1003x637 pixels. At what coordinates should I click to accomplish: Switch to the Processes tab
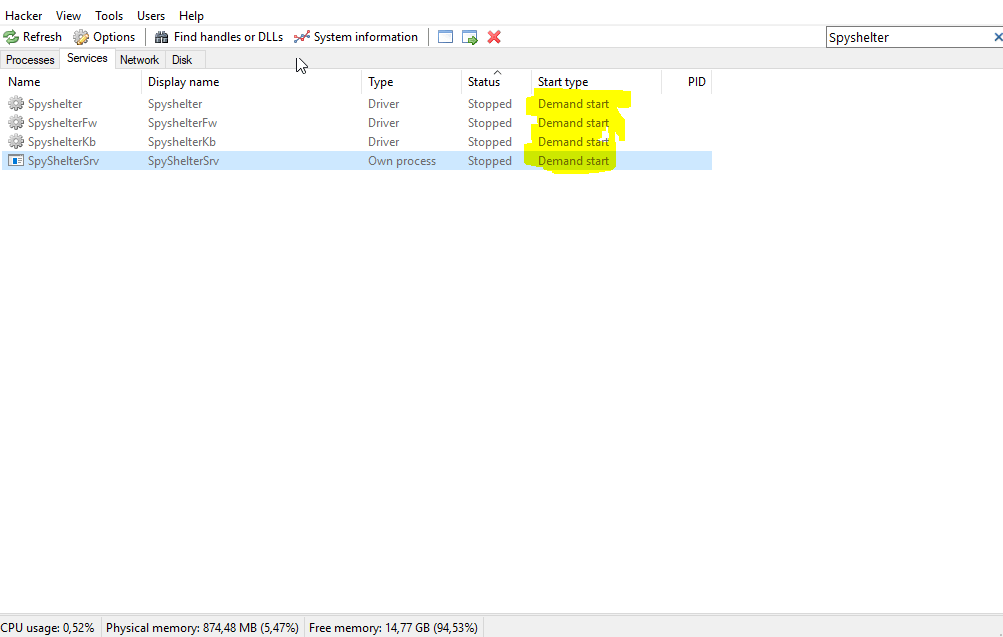click(x=30, y=59)
